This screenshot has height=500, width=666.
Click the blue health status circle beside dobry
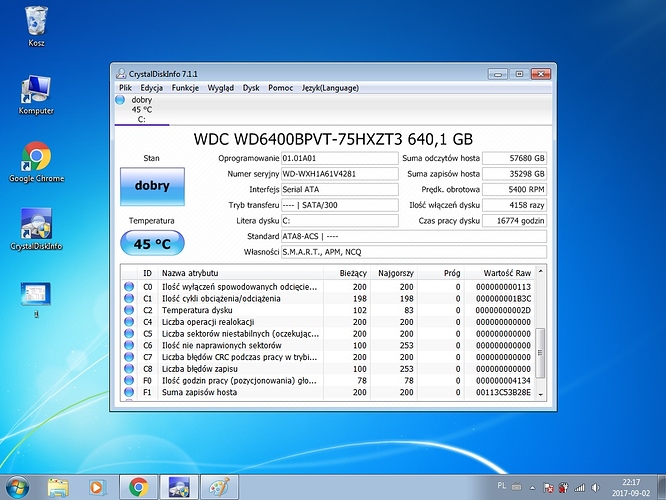120,100
